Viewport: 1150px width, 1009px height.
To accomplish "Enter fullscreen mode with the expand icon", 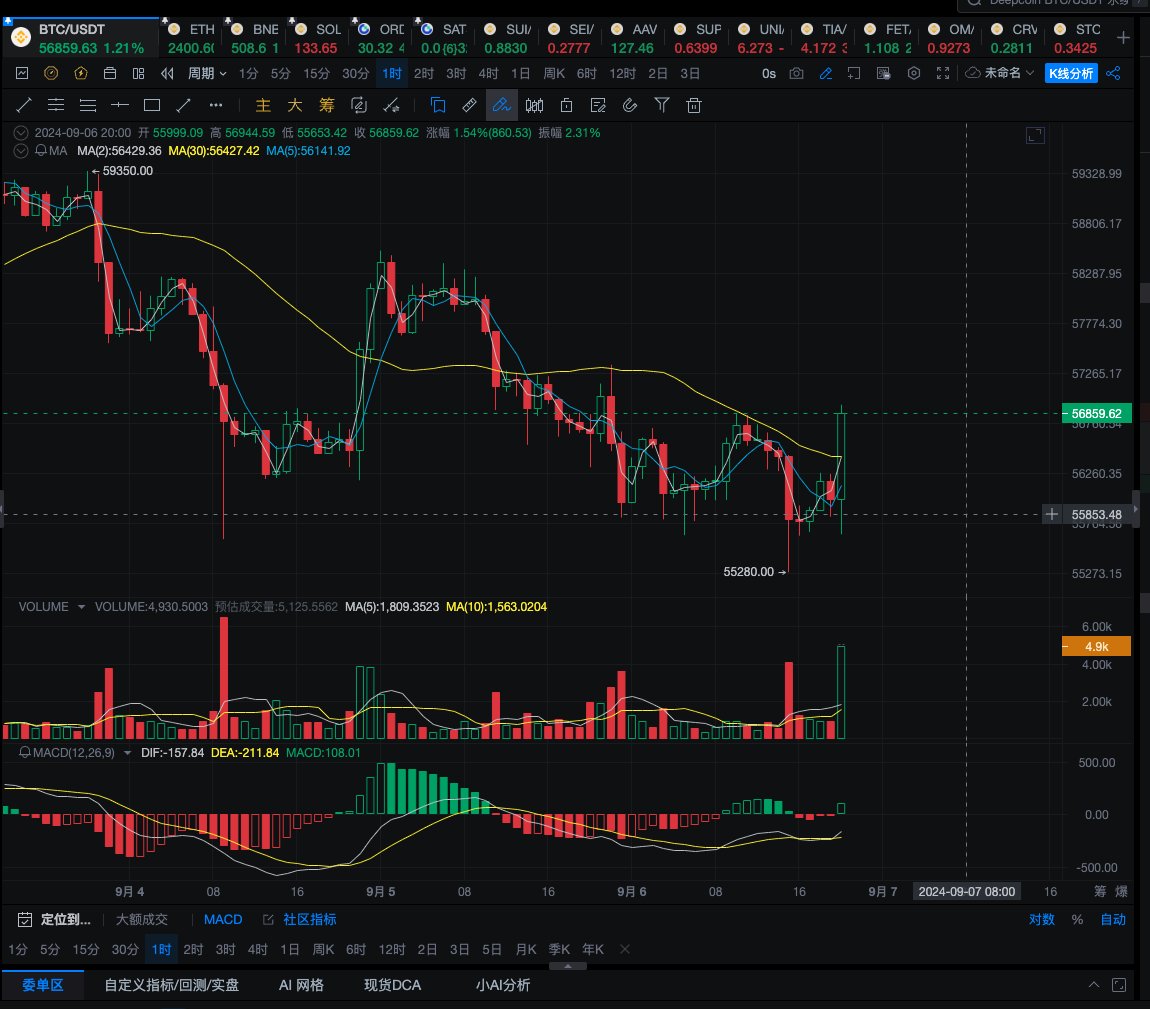I will pyautogui.click(x=942, y=73).
